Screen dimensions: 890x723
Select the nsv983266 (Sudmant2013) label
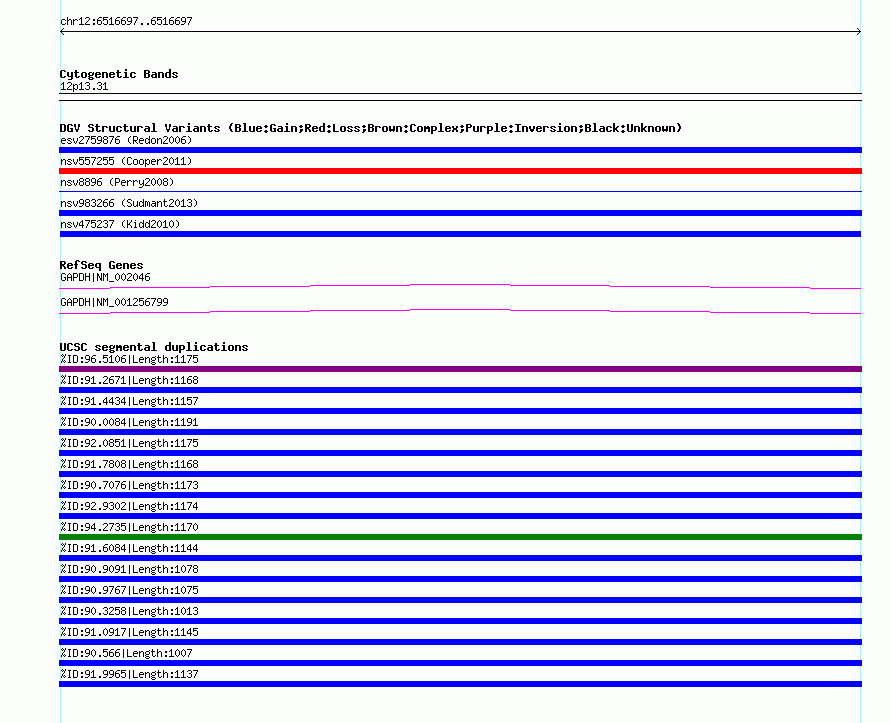click(129, 203)
